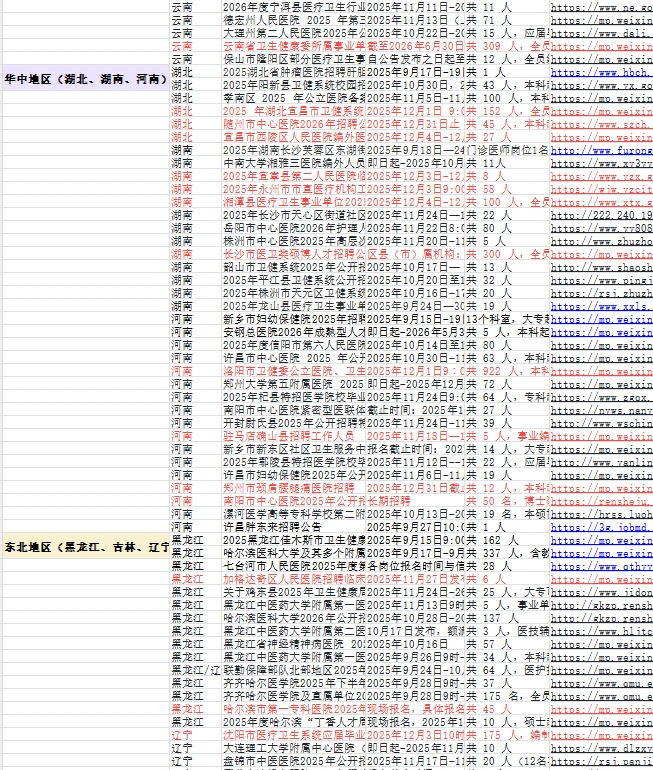The height and width of the screenshot is (770, 653).
Task: Click cell 2025年湖南长沙芙蓉区东湖街
Action: point(294,150)
